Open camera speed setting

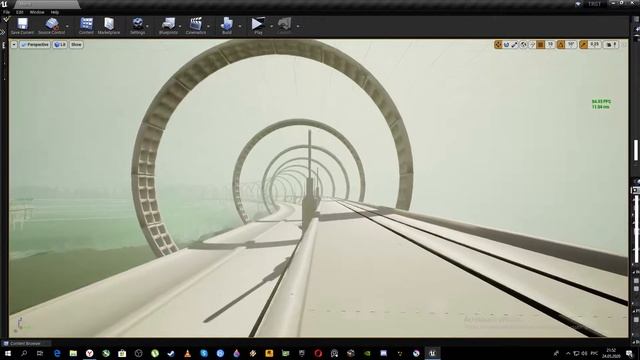[x=611, y=44]
